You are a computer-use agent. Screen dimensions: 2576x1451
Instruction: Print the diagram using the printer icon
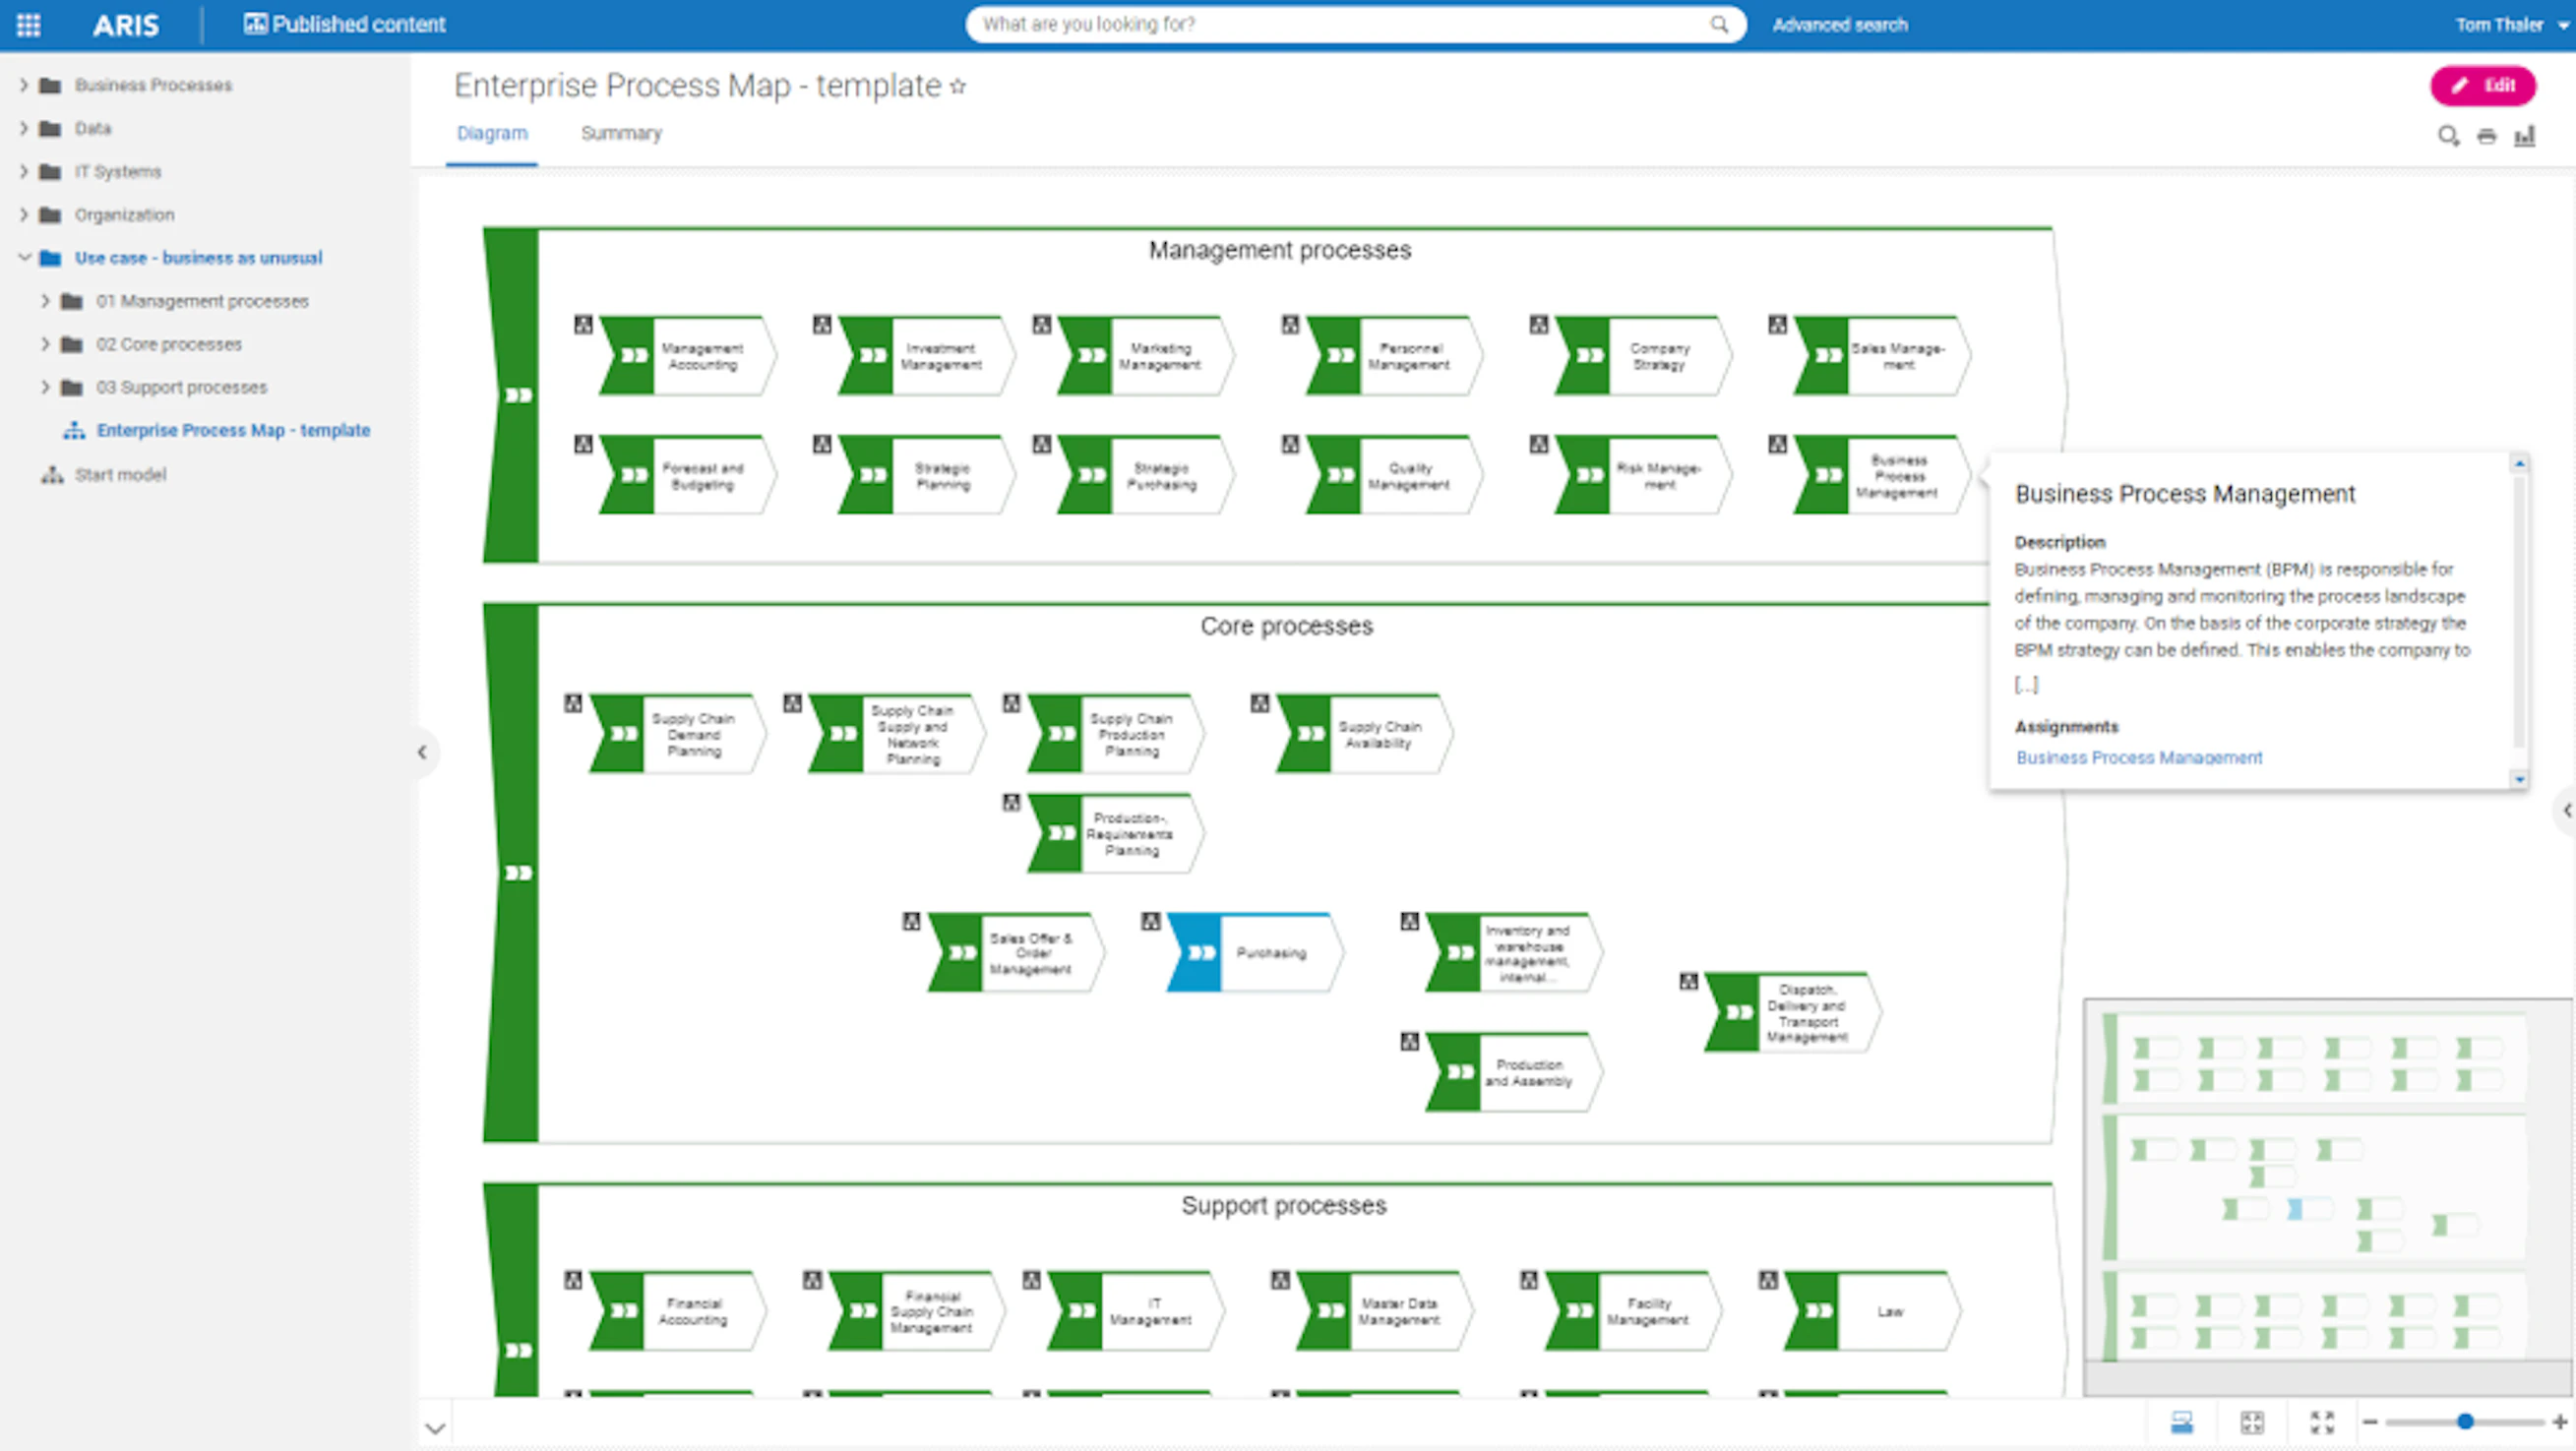[2486, 135]
